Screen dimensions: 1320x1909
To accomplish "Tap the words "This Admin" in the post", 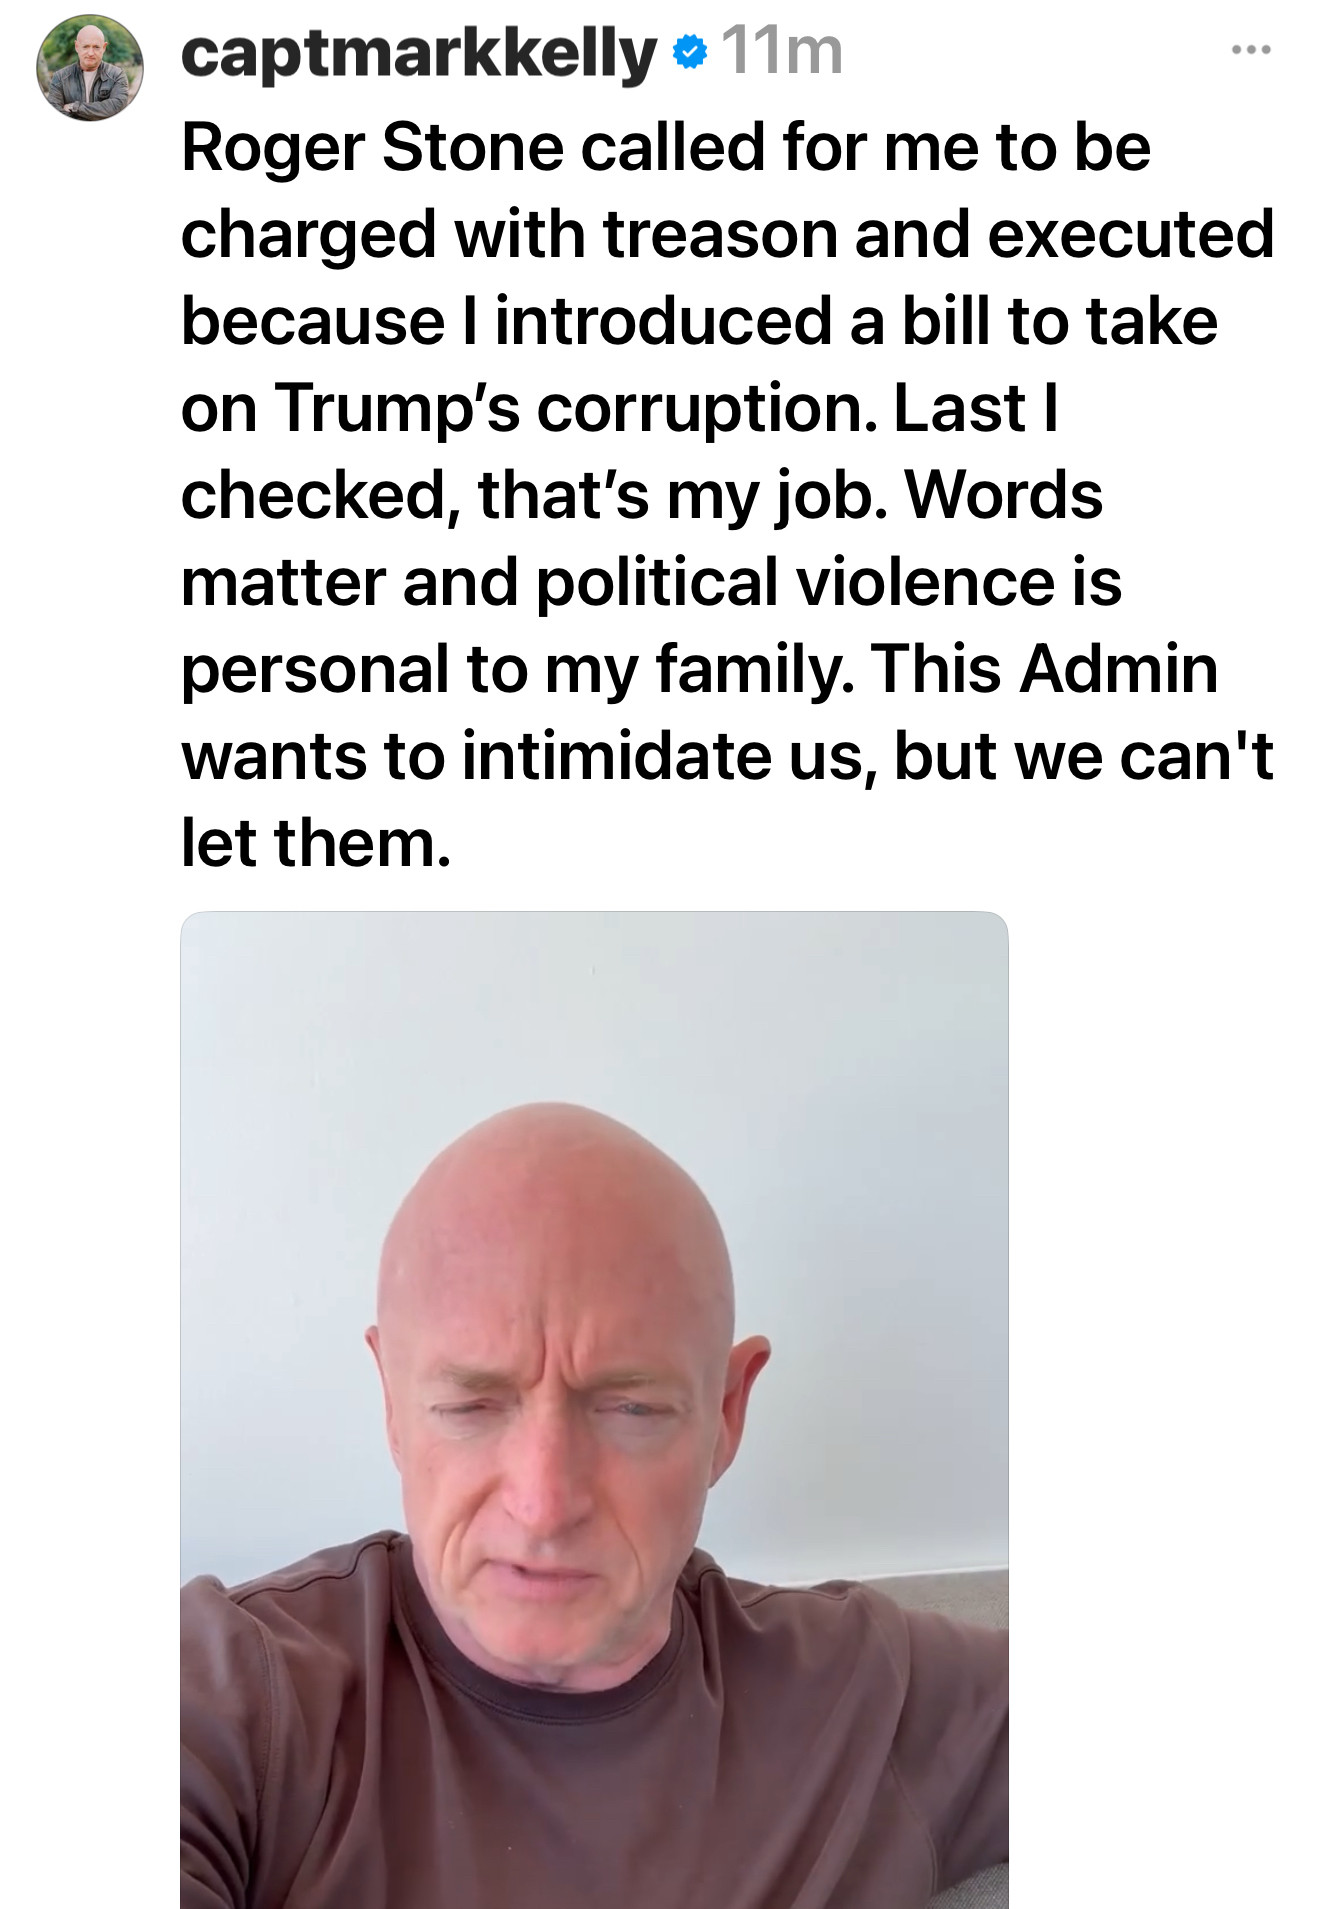I will tap(1045, 668).
